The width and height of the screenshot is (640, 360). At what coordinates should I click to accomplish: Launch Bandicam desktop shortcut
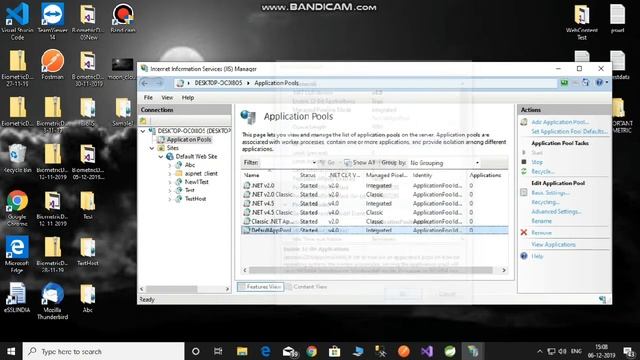pos(122,18)
